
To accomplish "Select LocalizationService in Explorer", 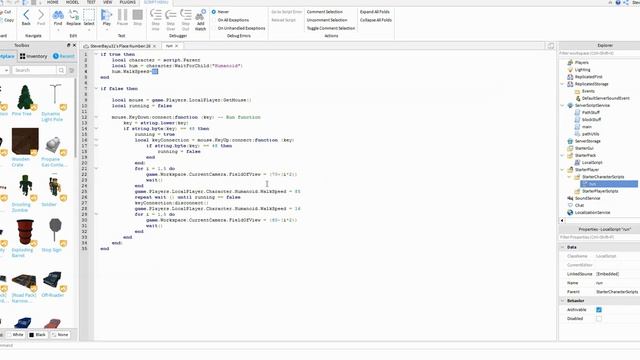I will coord(592,213).
